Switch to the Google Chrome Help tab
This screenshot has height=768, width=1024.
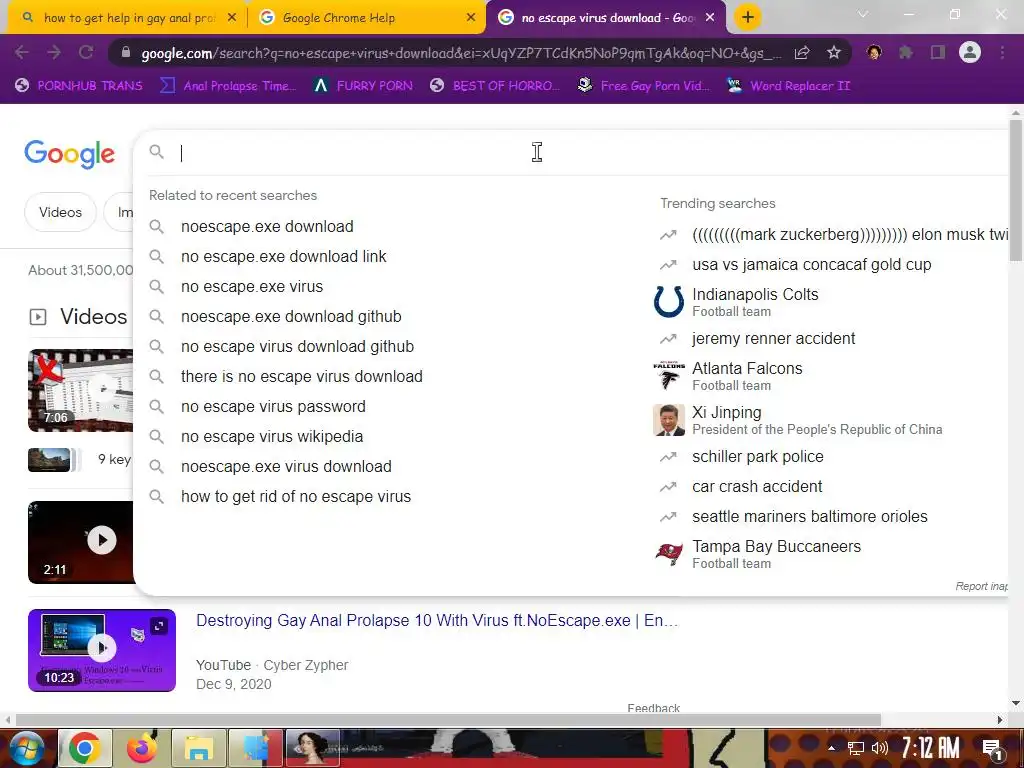pyautogui.click(x=369, y=18)
